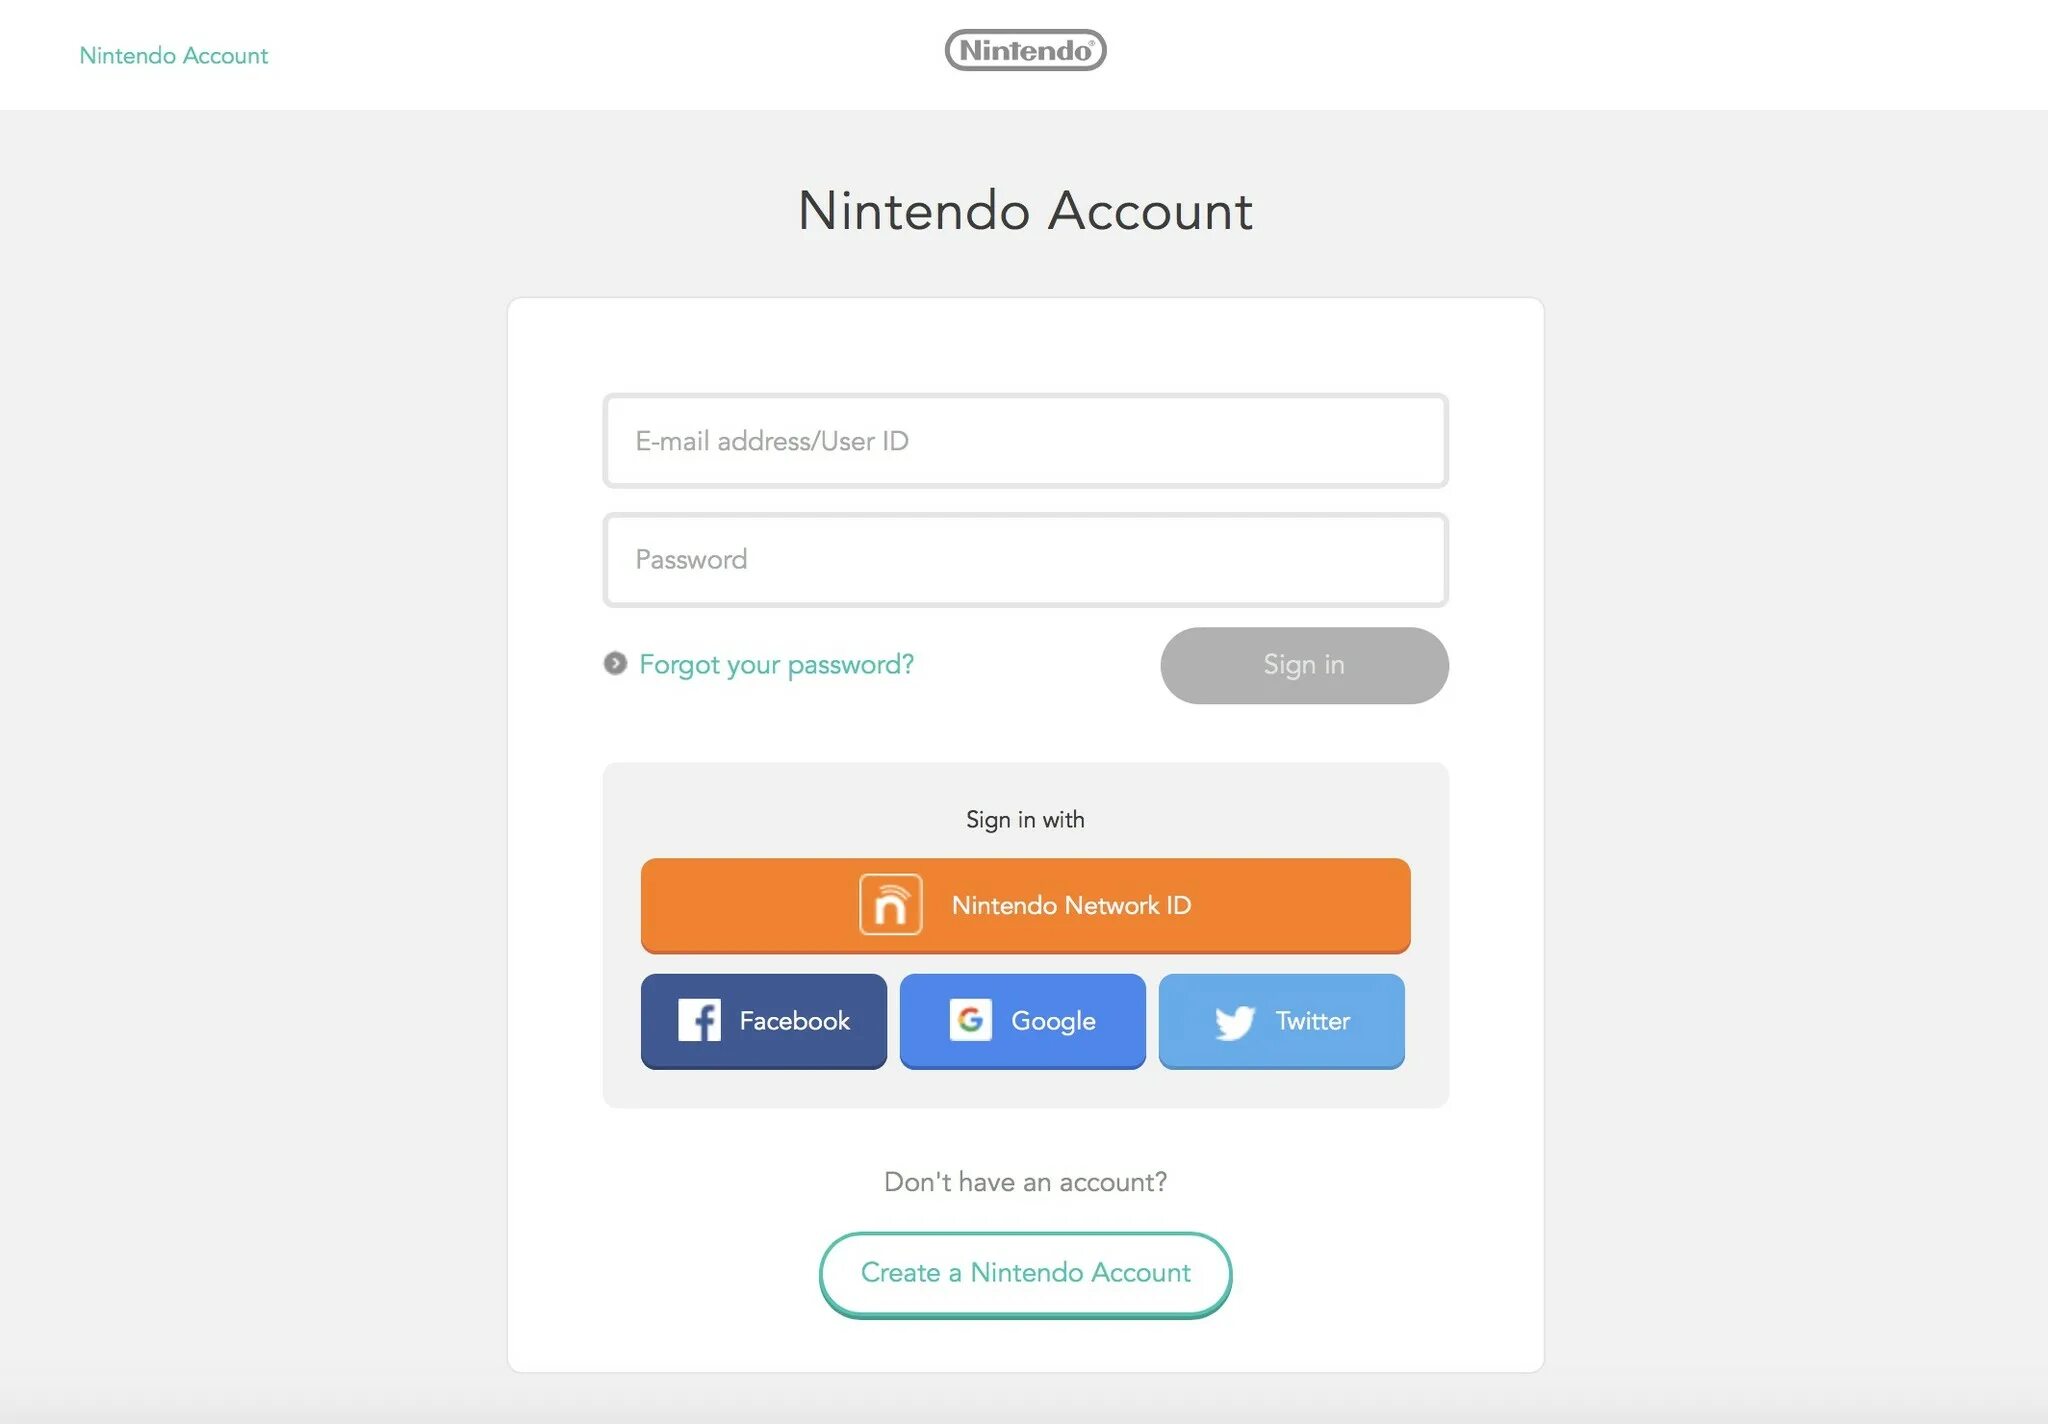Screen dimensions: 2048x1424
Task: Sign in using Facebook account
Action: click(766, 1021)
